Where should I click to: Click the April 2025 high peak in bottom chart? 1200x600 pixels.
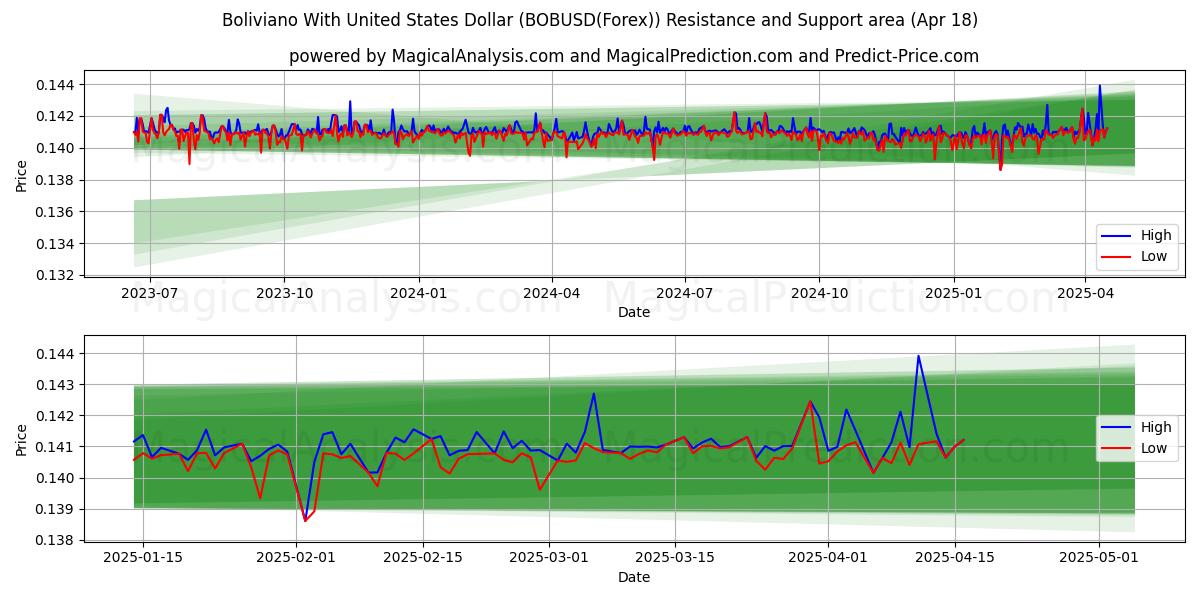pyautogui.click(x=918, y=356)
